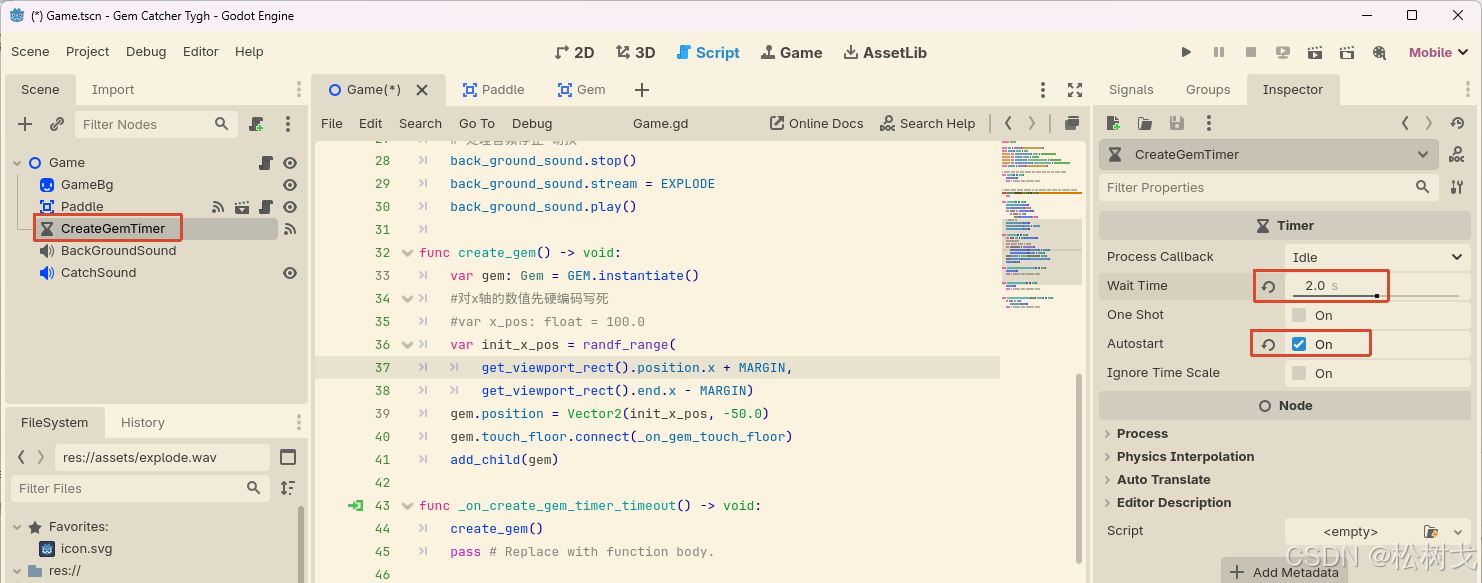The width and height of the screenshot is (1482, 583).
Task: Attach a script via scroll-plus icon
Action: [257, 124]
